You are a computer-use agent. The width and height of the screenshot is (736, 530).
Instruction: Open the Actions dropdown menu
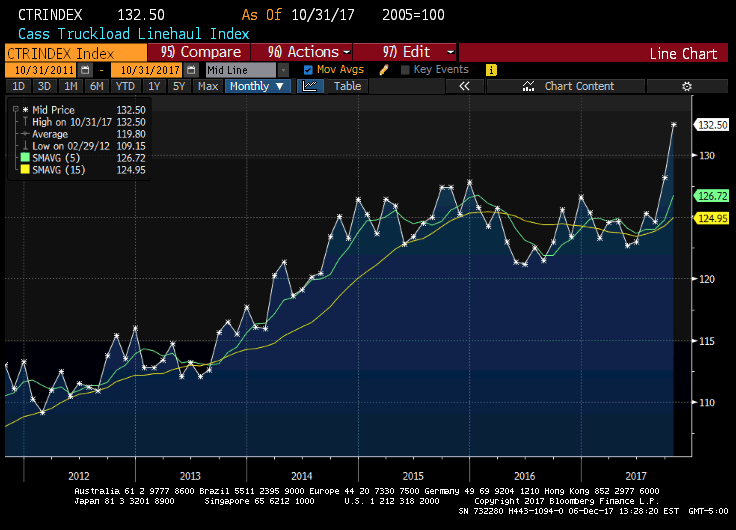(302, 52)
